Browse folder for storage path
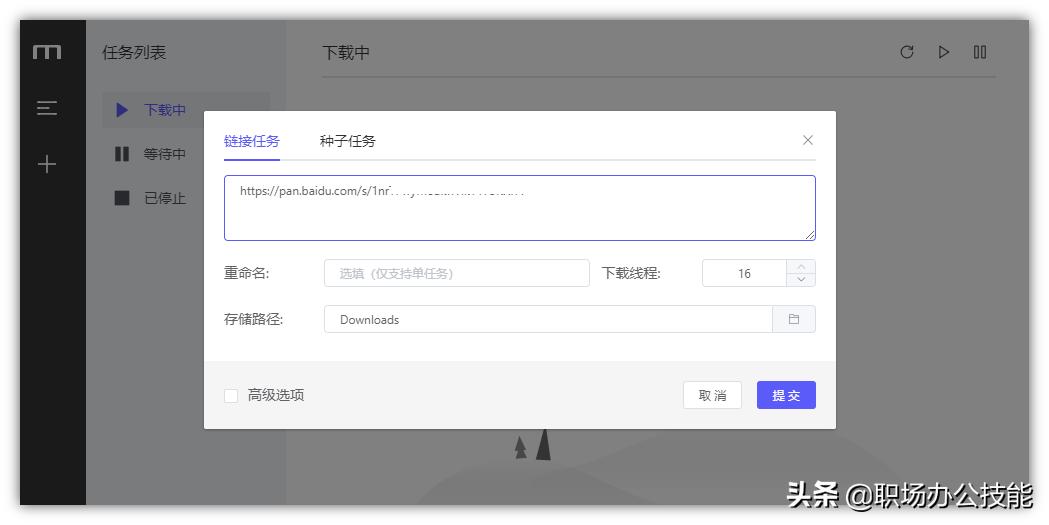This screenshot has height=525, width=1049. click(x=794, y=319)
